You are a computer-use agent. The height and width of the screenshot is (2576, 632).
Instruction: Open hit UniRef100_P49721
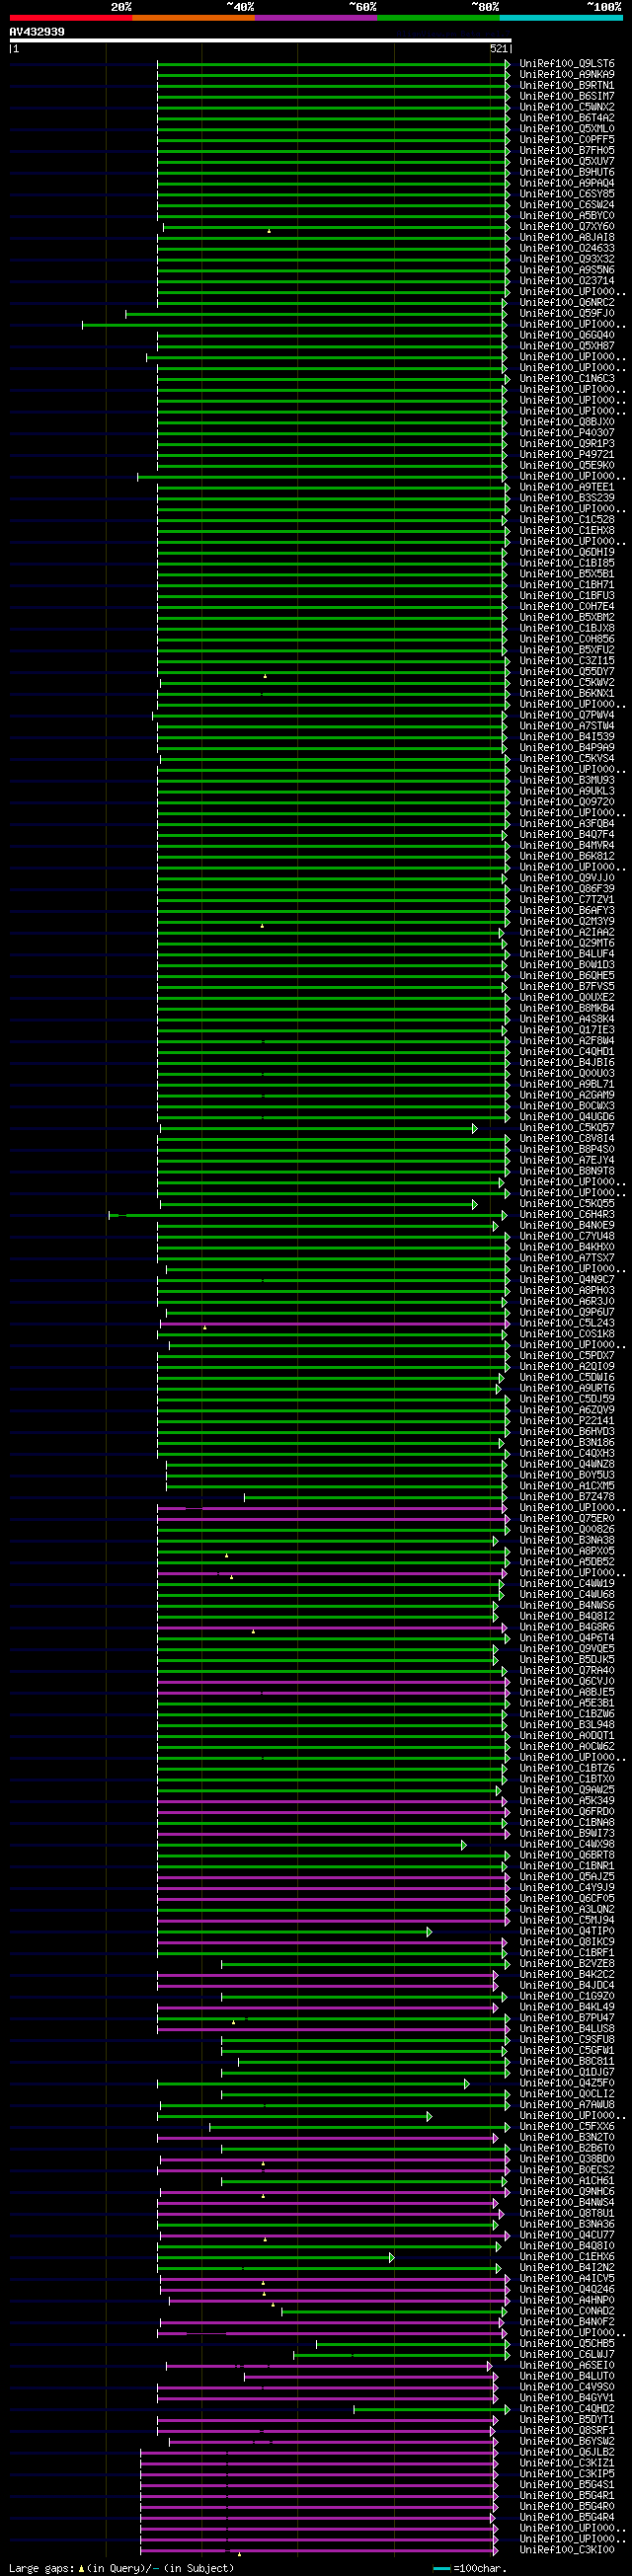tap(567, 455)
